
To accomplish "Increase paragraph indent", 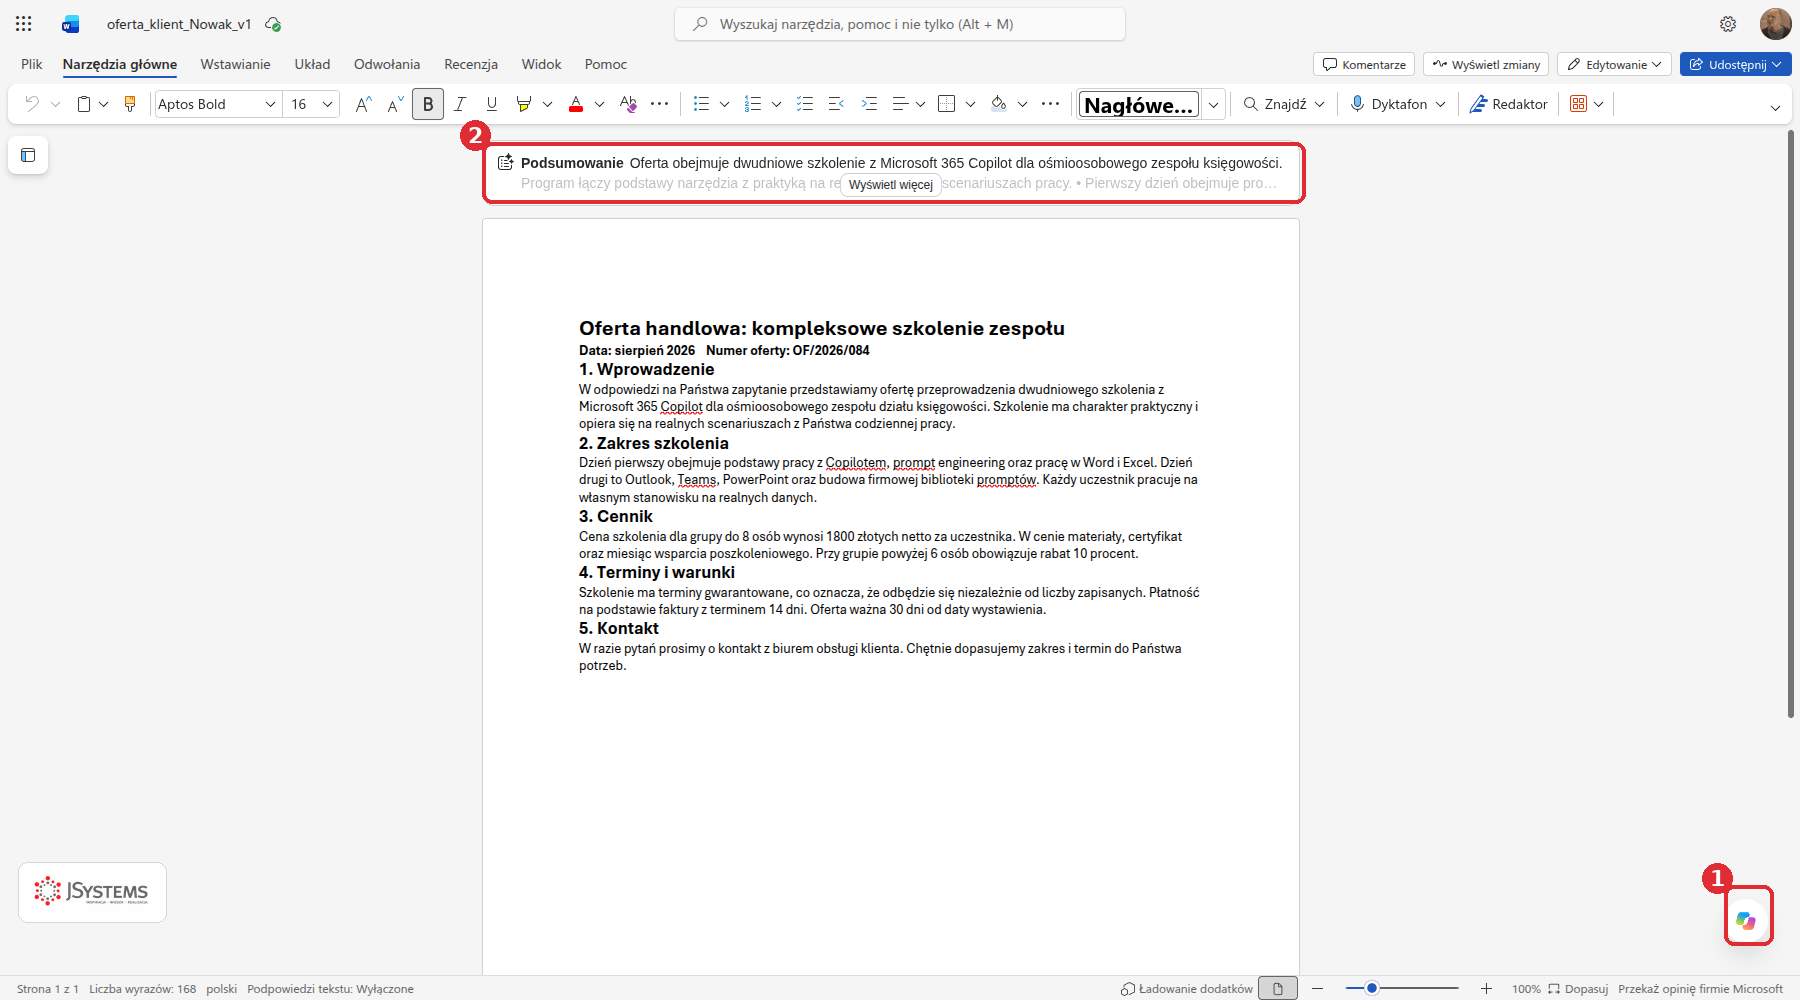I will click(869, 104).
